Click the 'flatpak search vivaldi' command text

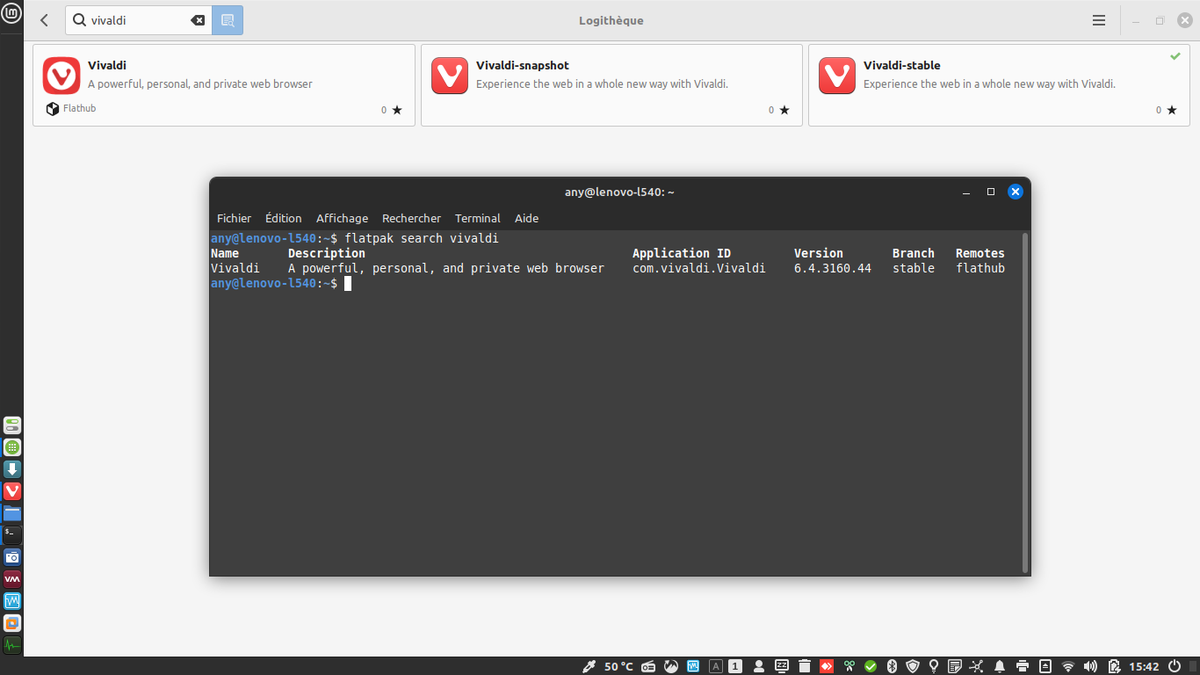[x=421, y=239]
